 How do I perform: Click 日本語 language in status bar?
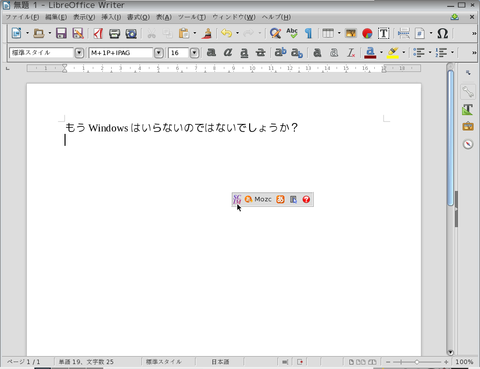point(220,362)
